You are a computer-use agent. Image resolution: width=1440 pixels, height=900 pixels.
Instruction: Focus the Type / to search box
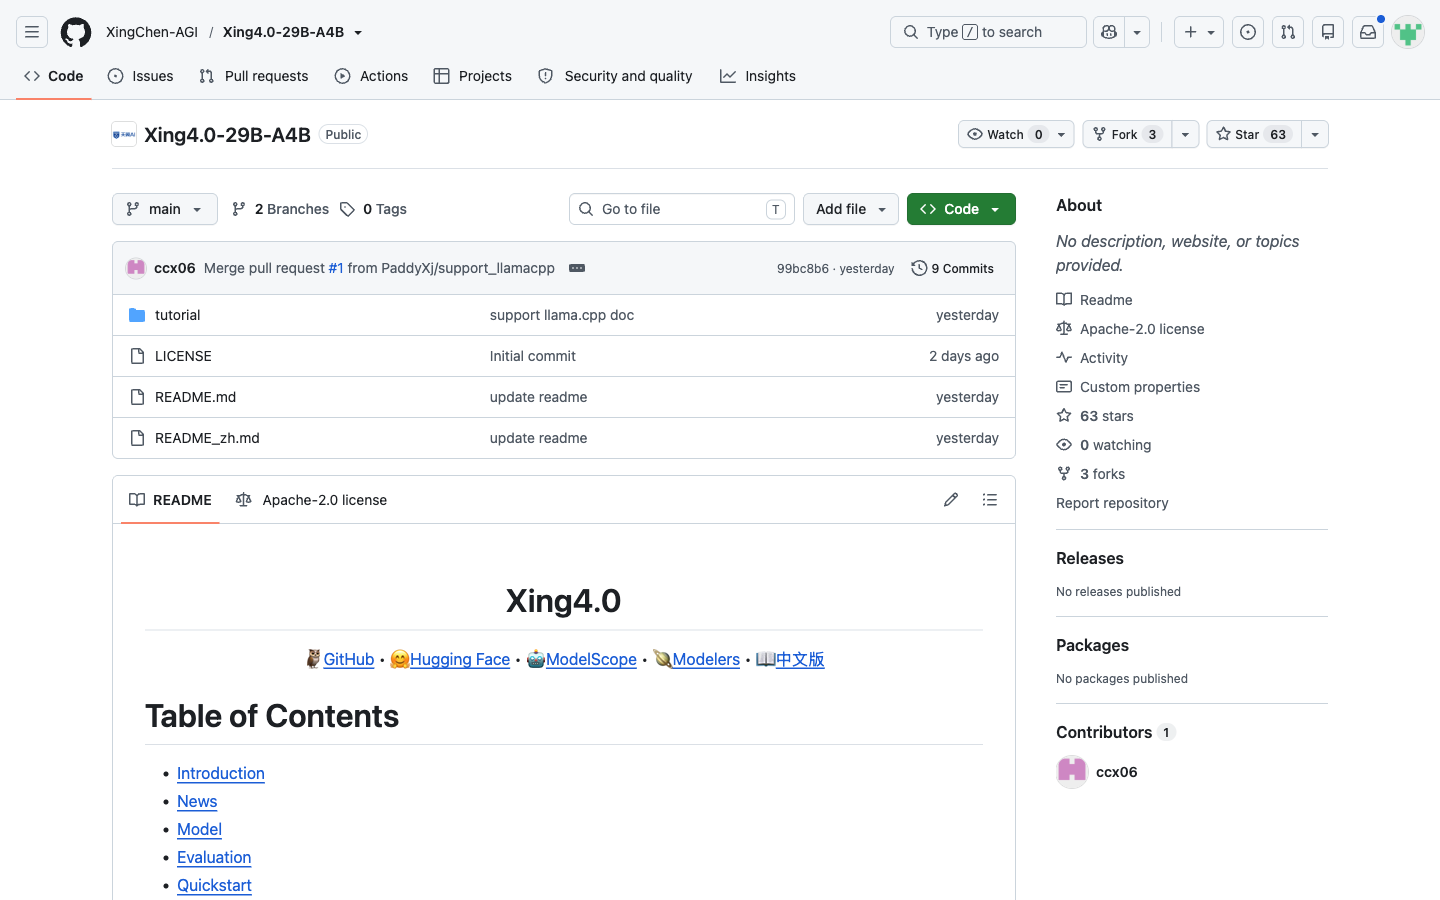(x=988, y=32)
